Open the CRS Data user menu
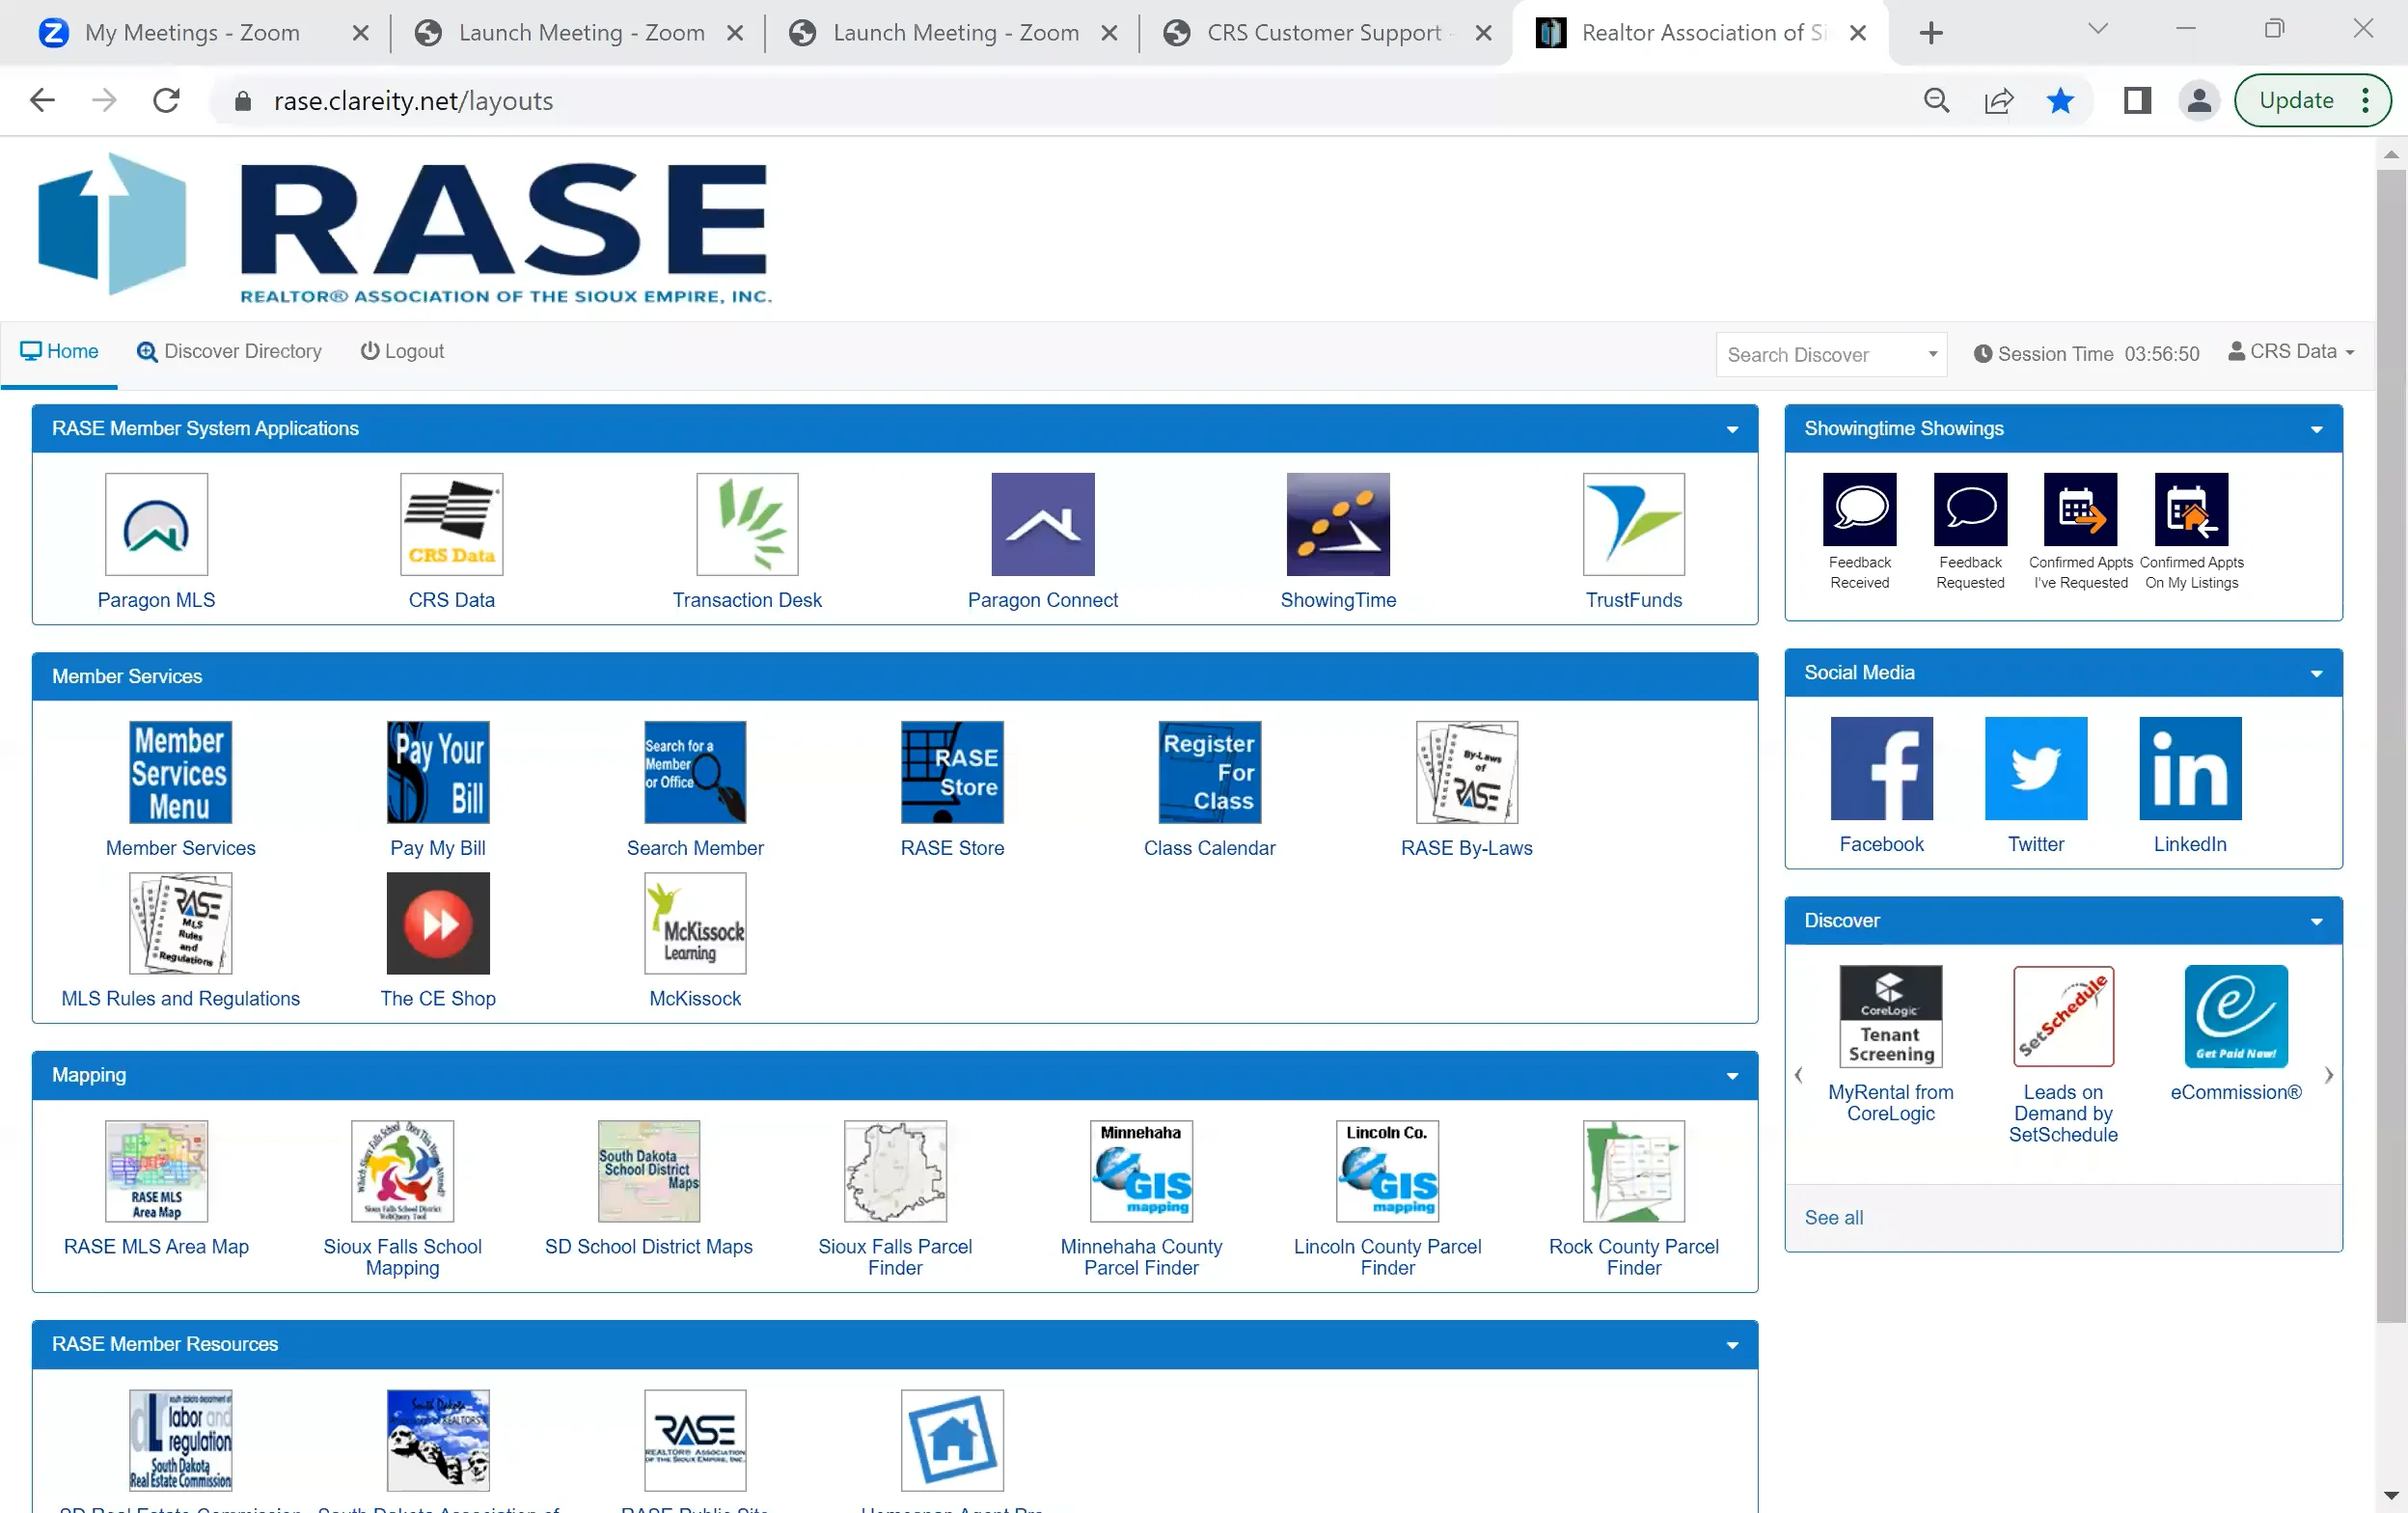The height and width of the screenshot is (1513, 2408). 2290,351
